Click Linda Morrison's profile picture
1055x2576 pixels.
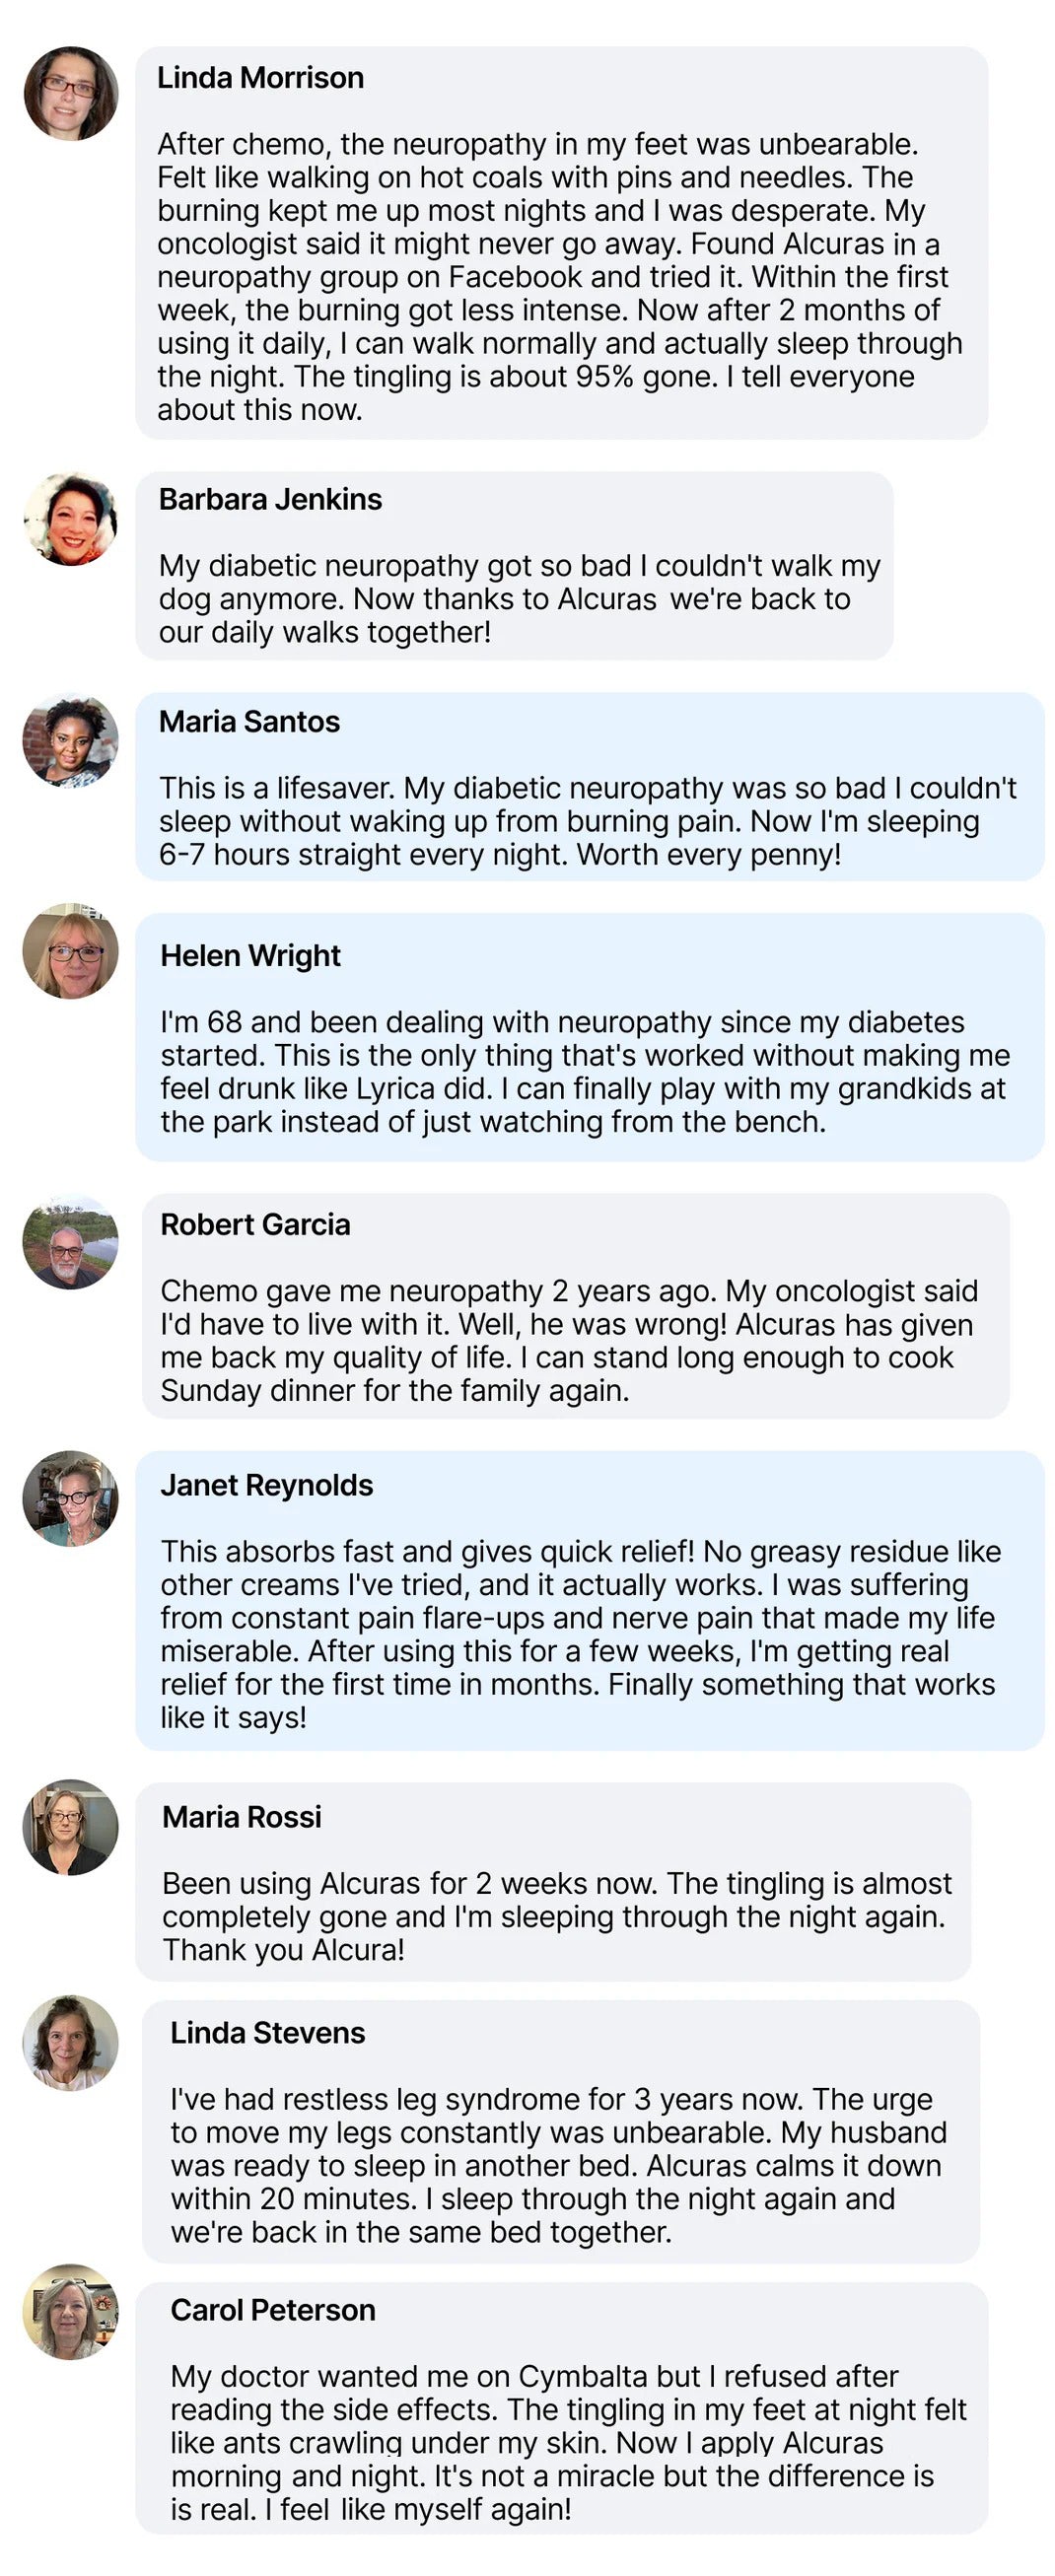71,93
